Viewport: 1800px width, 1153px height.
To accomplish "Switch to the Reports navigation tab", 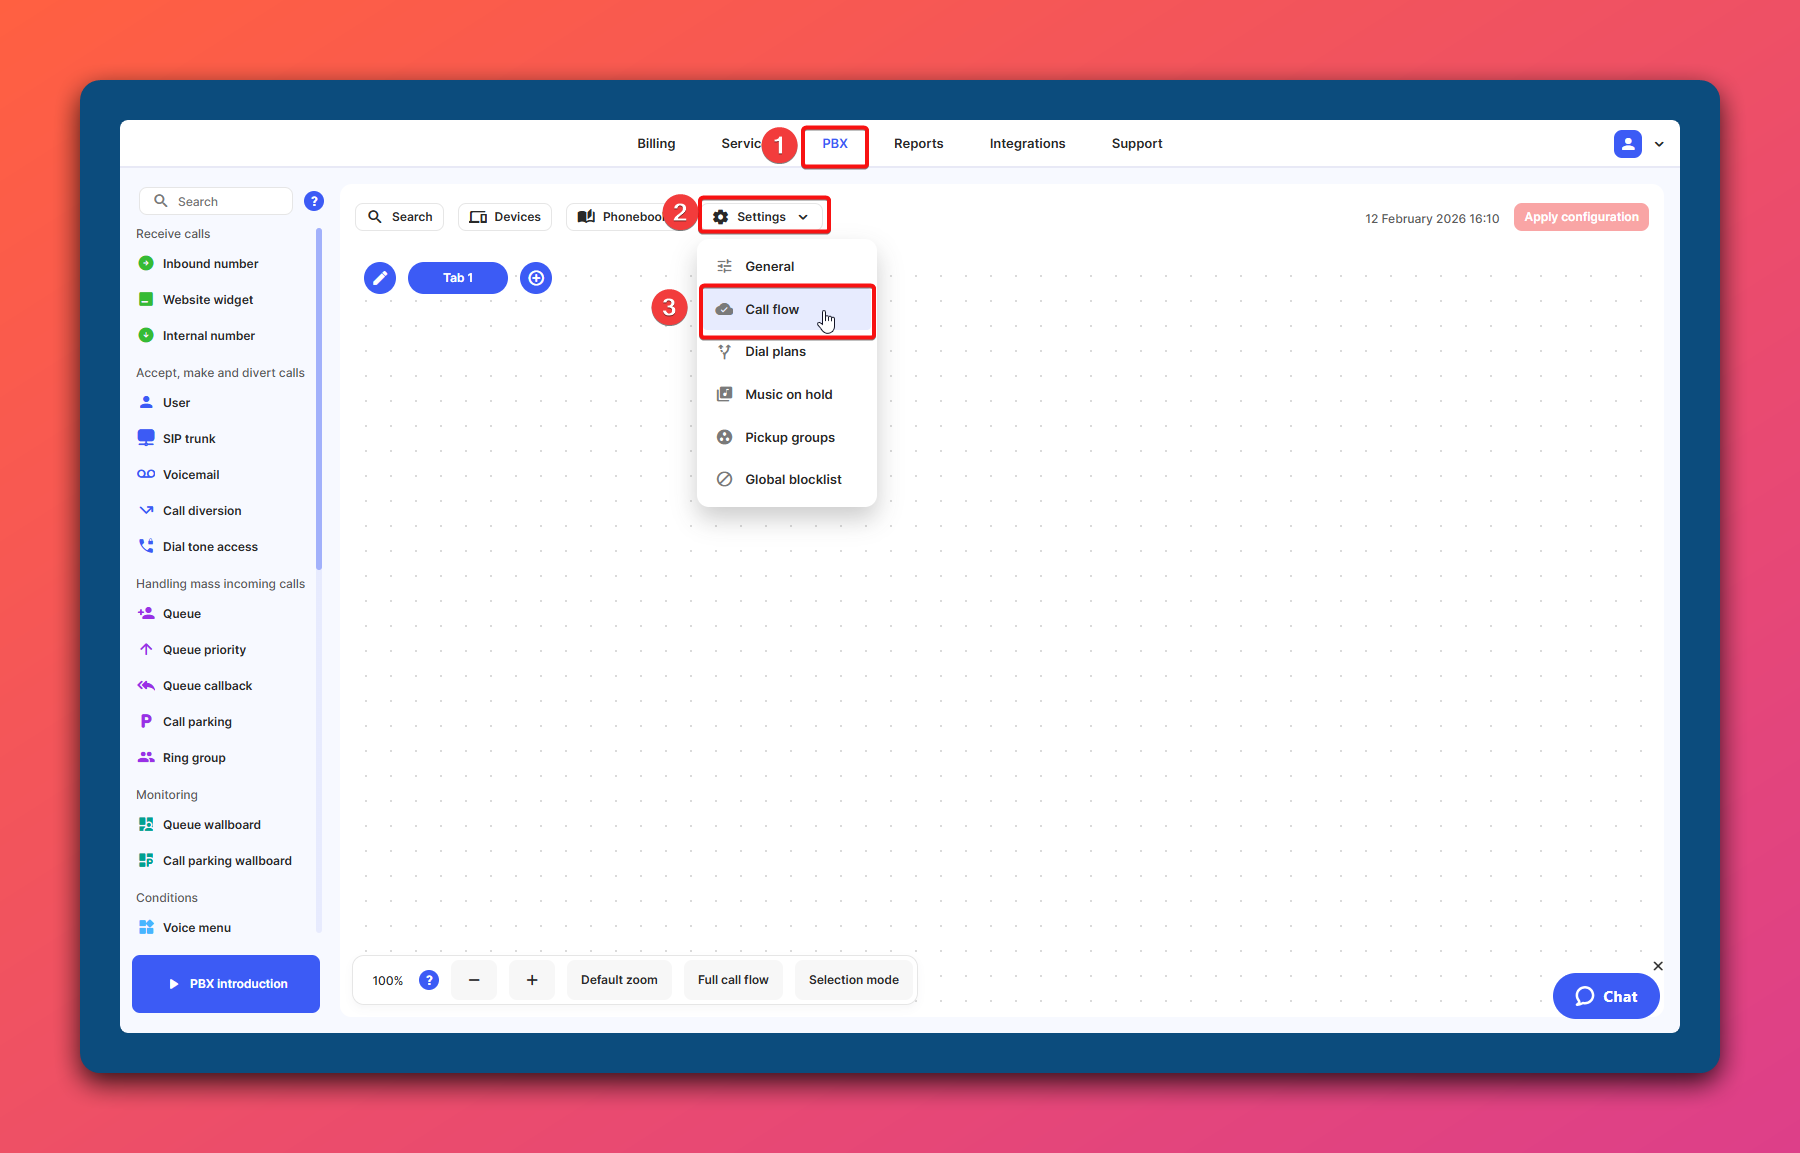I will (x=918, y=144).
